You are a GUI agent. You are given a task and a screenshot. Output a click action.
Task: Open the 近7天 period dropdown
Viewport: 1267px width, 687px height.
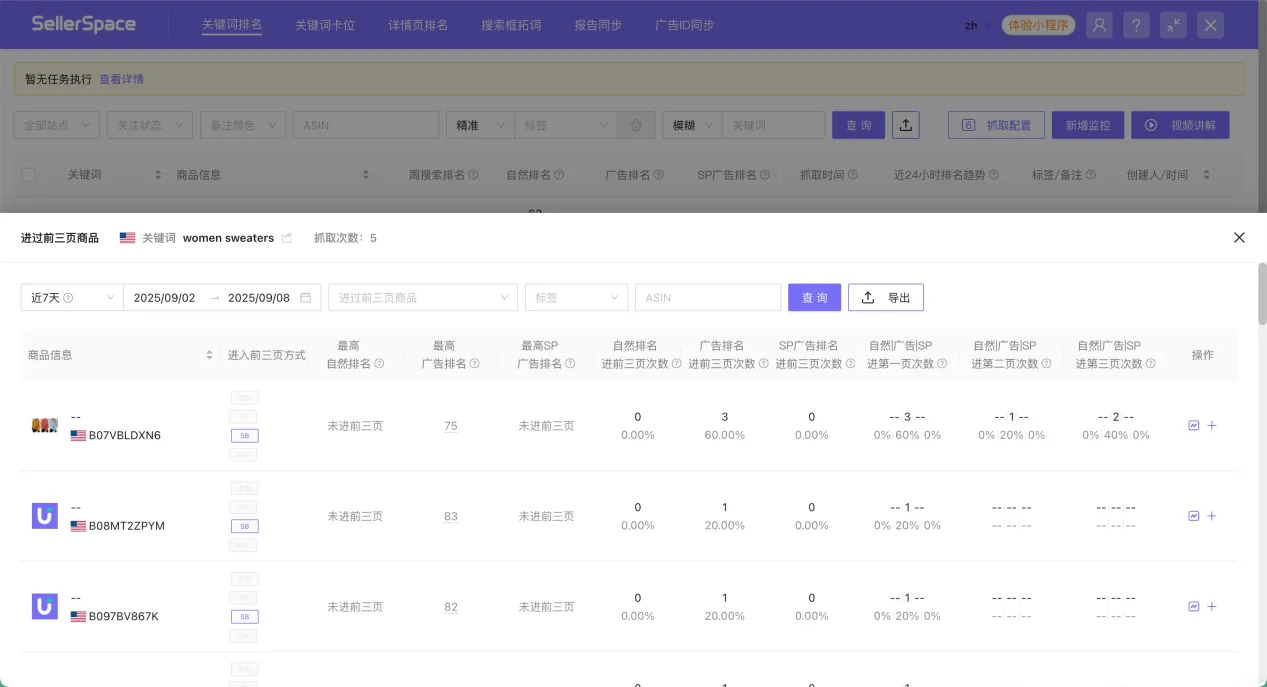point(72,298)
